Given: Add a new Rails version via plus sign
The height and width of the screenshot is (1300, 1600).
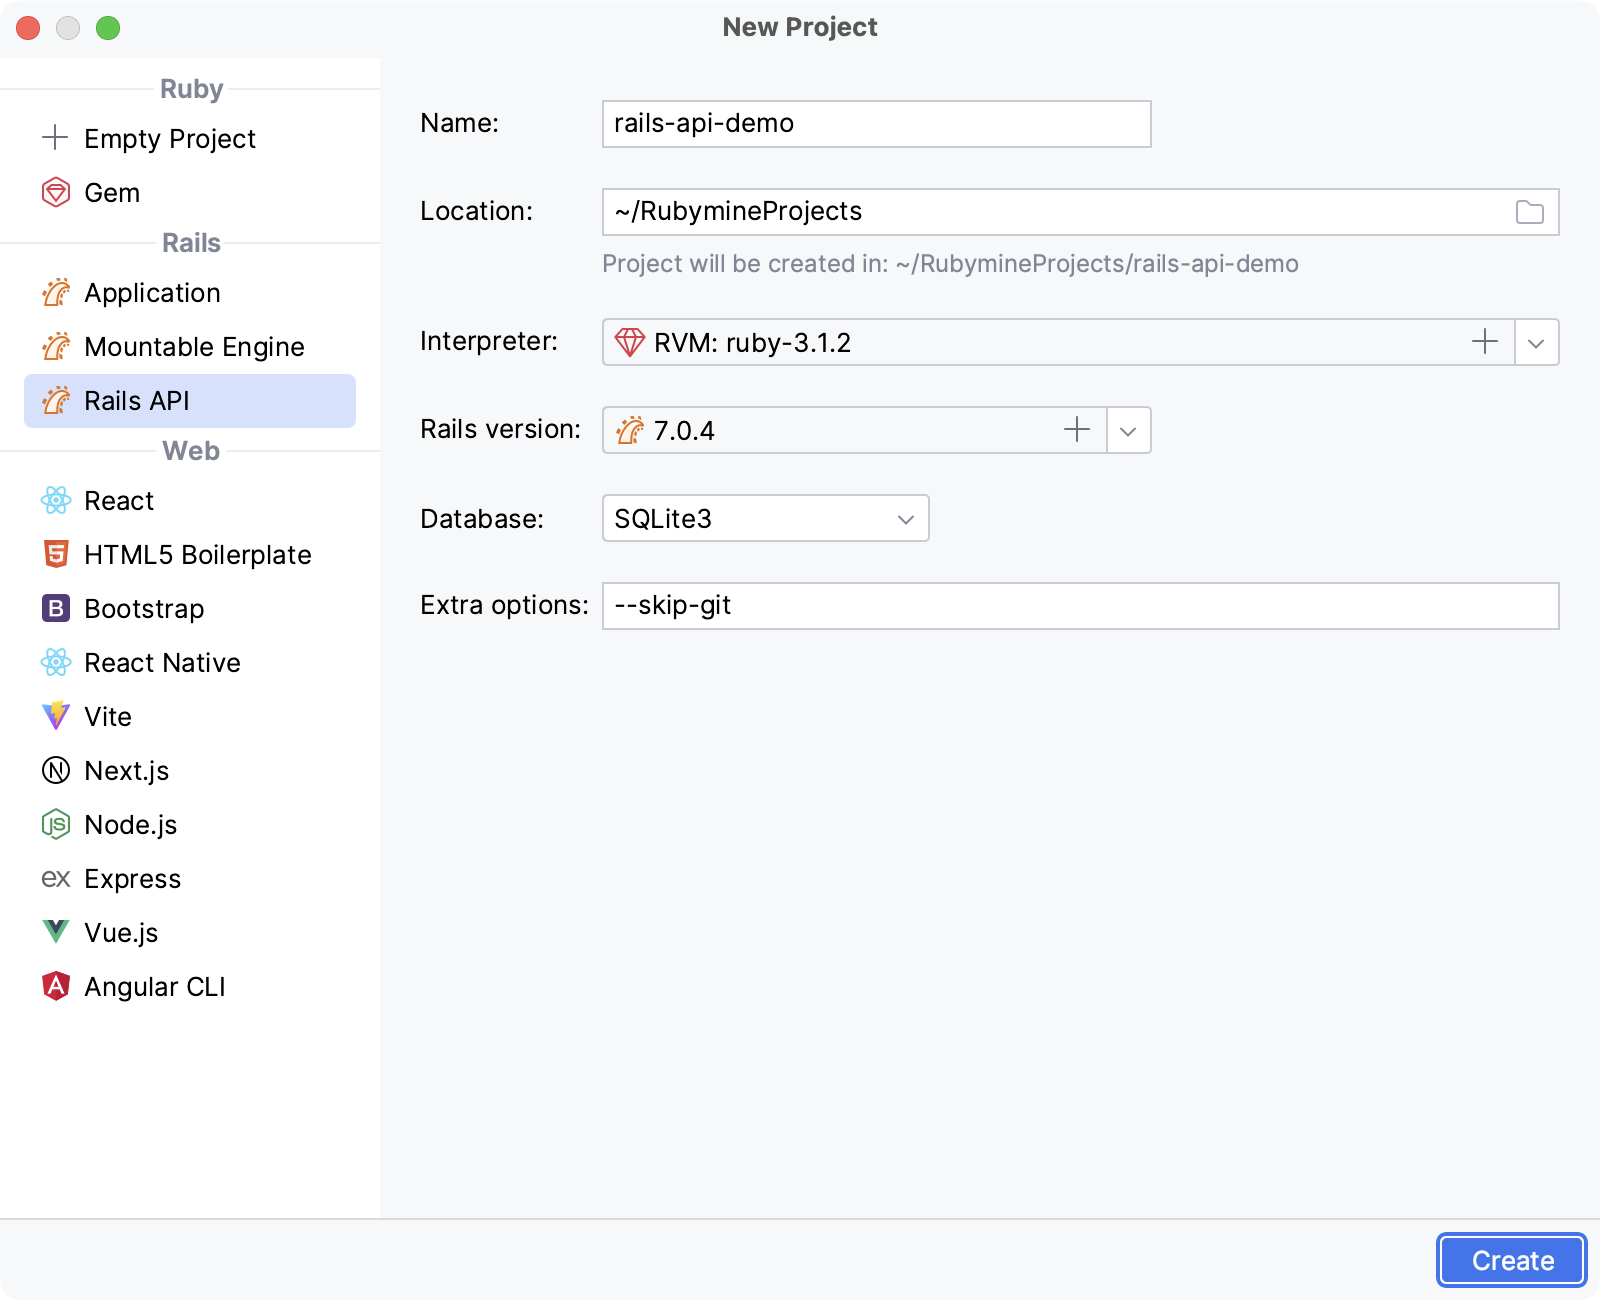Looking at the screenshot, I should (x=1077, y=430).
